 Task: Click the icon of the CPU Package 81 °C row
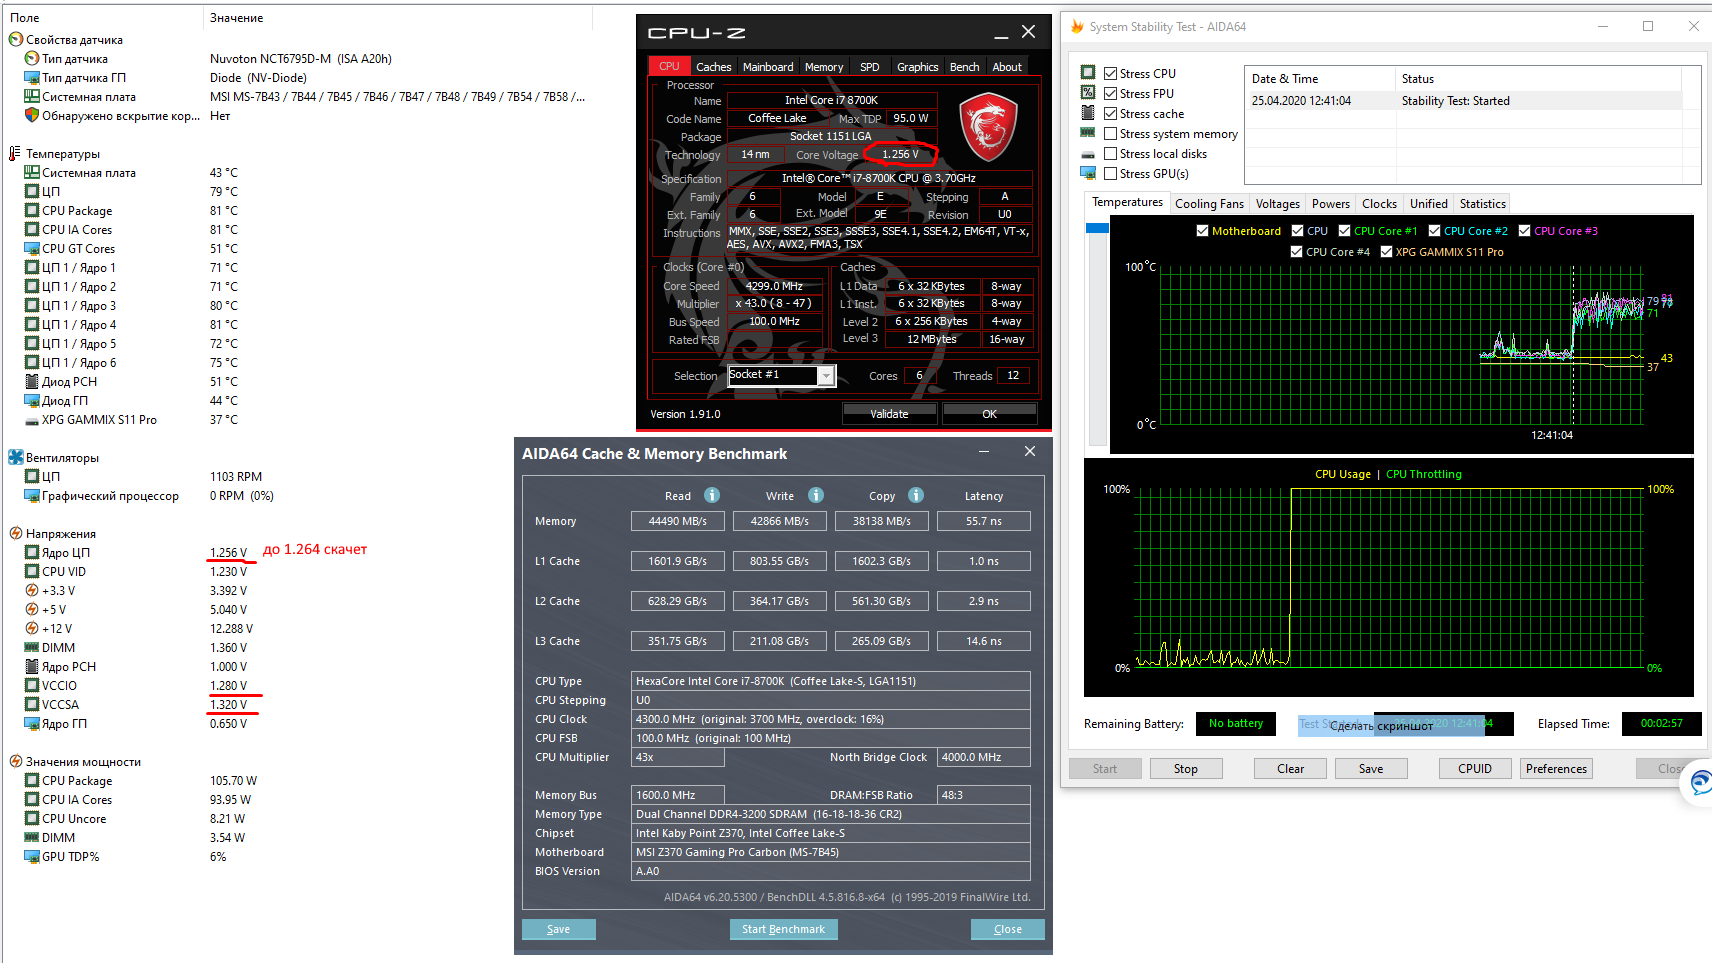pos(32,211)
